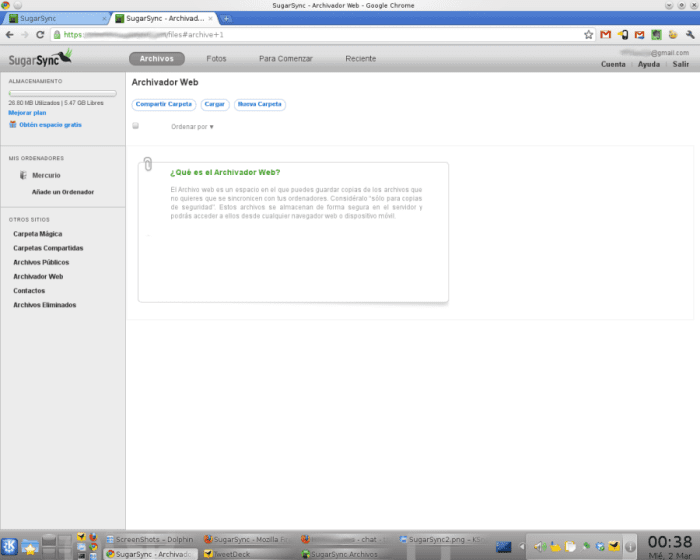Open the KDE application launcher
The width and height of the screenshot is (700, 560).
click(9, 546)
